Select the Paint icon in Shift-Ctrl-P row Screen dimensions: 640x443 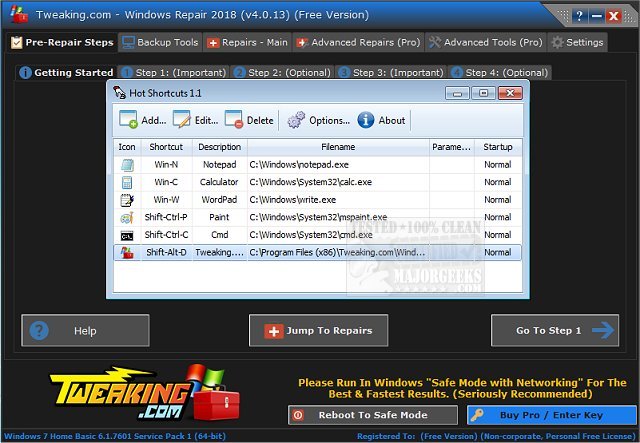tap(127, 218)
